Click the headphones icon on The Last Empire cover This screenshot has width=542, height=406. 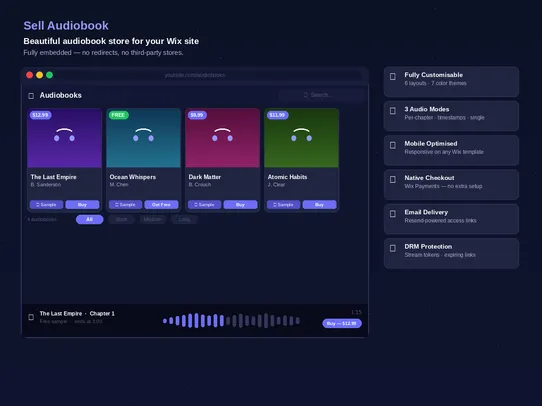(x=64, y=135)
